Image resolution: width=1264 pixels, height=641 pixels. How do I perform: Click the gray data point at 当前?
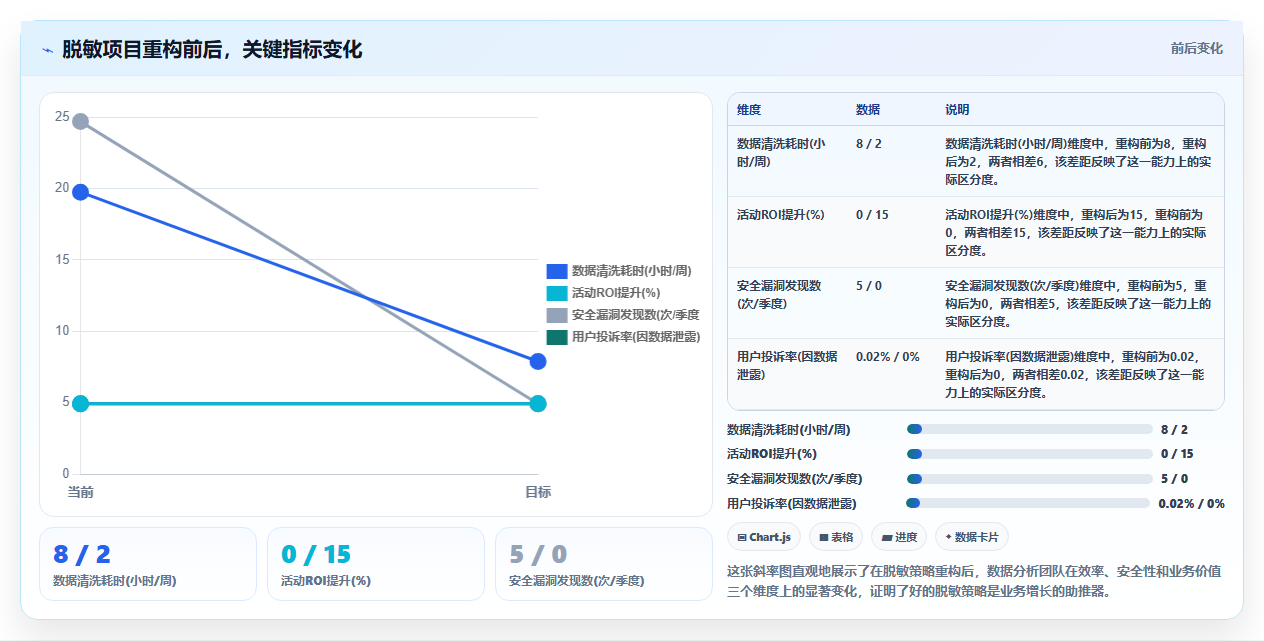click(x=81, y=122)
